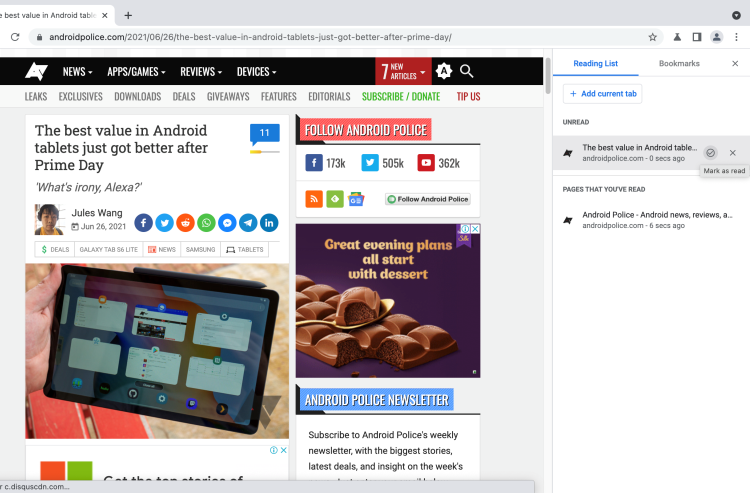
Task: Open the SUBSCRIBE / DONATE link
Action: [x=401, y=97]
